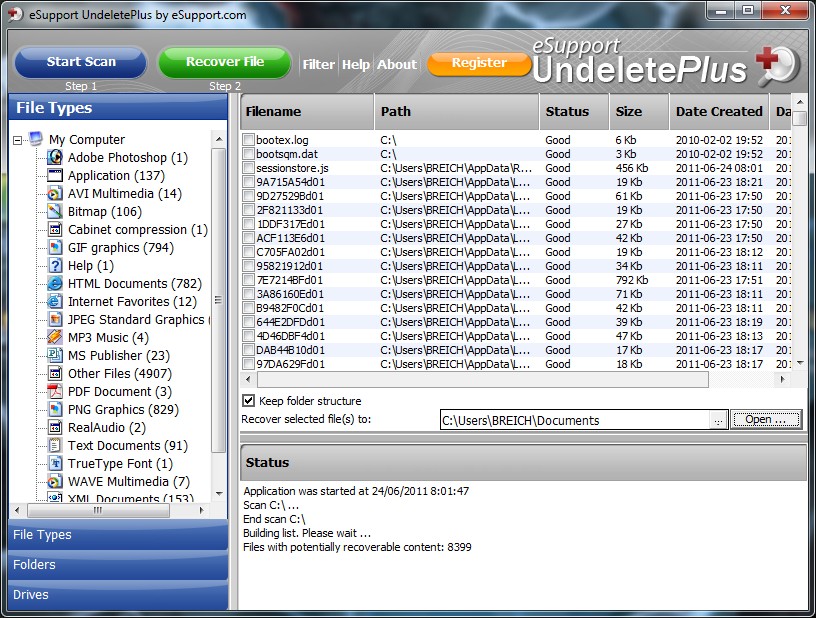Click the WAVE Multimedia icon
This screenshot has width=816, height=618.
coord(55,481)
